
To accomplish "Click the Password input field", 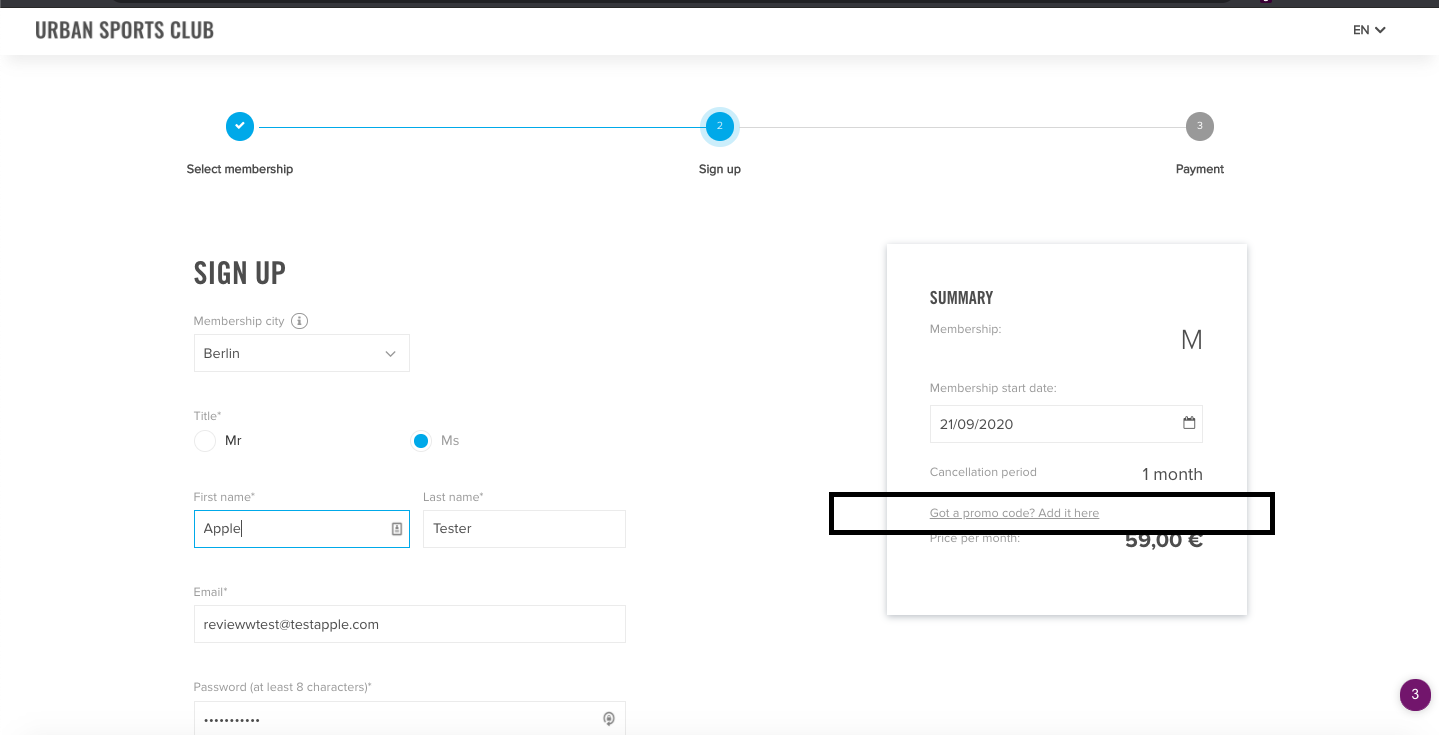I will tap(410, 719).
